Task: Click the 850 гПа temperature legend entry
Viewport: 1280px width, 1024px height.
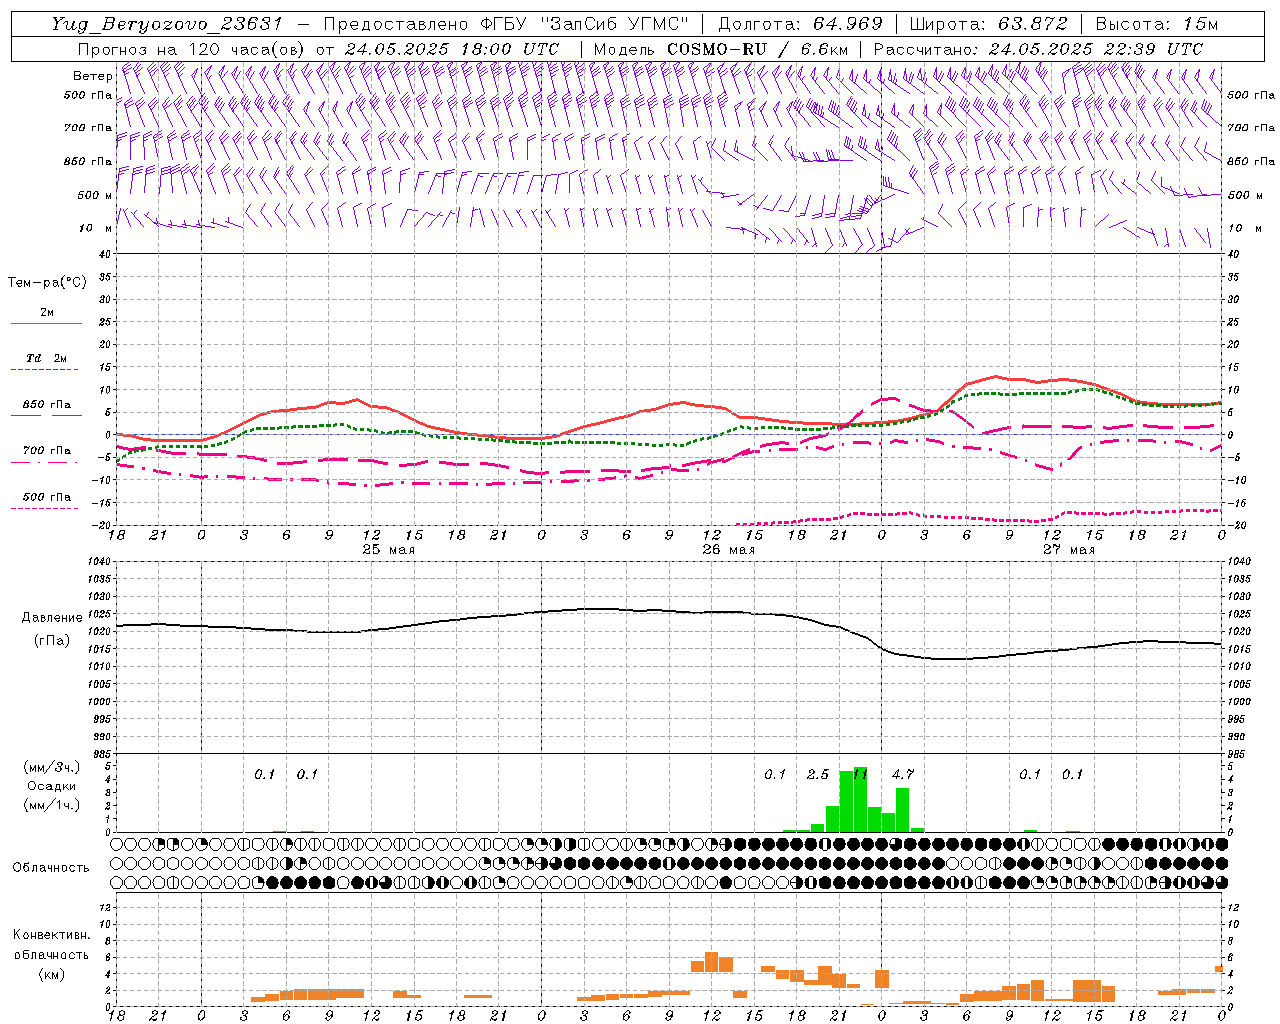Action: (47, 405)
